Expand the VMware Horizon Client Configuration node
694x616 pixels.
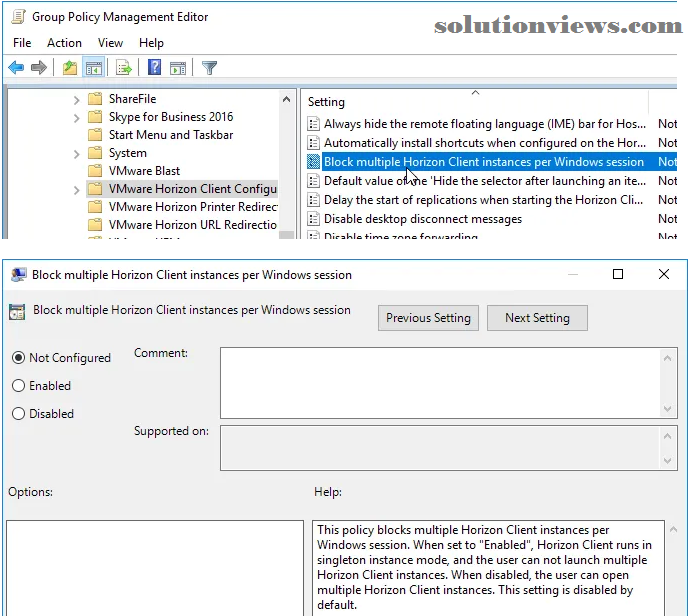coord(77,190)
